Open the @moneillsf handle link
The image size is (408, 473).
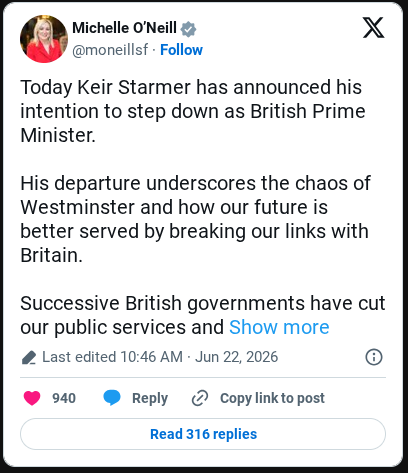(x=110, y=50)
